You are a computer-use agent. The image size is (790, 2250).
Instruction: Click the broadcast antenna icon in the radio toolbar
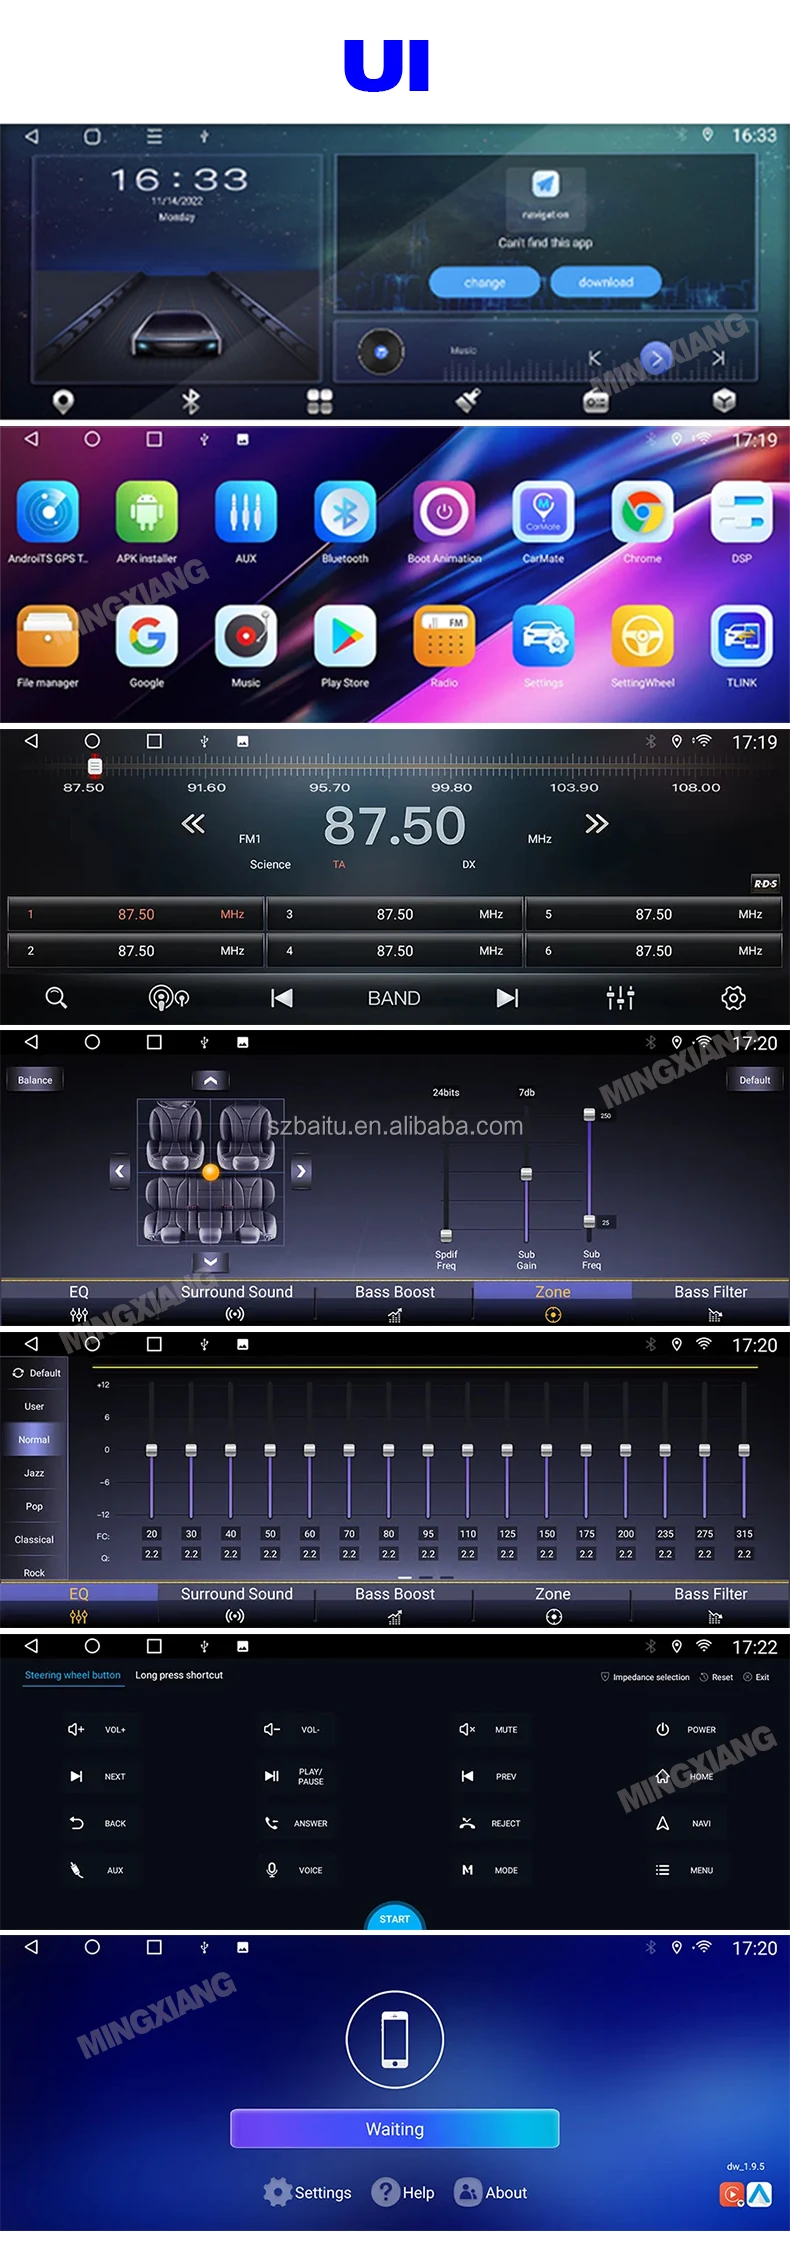pos(169,998)
